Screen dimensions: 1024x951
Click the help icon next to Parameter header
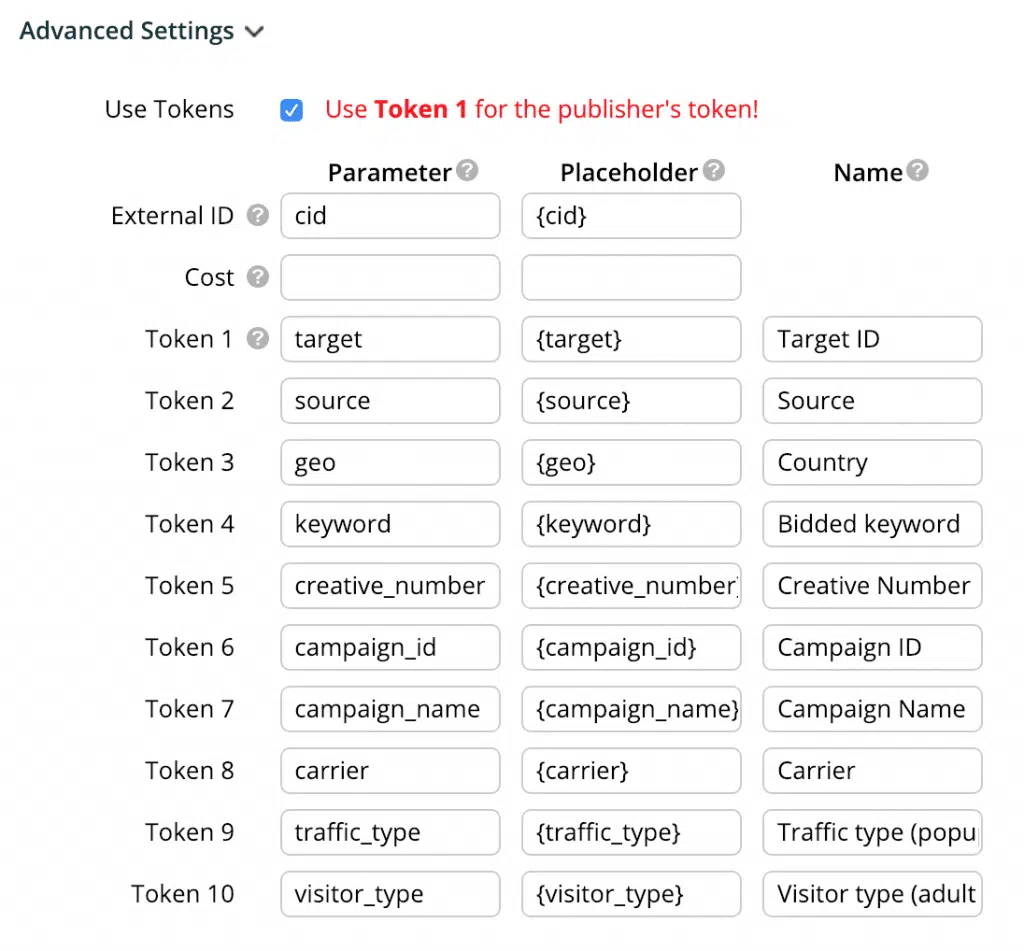point(467,171)
